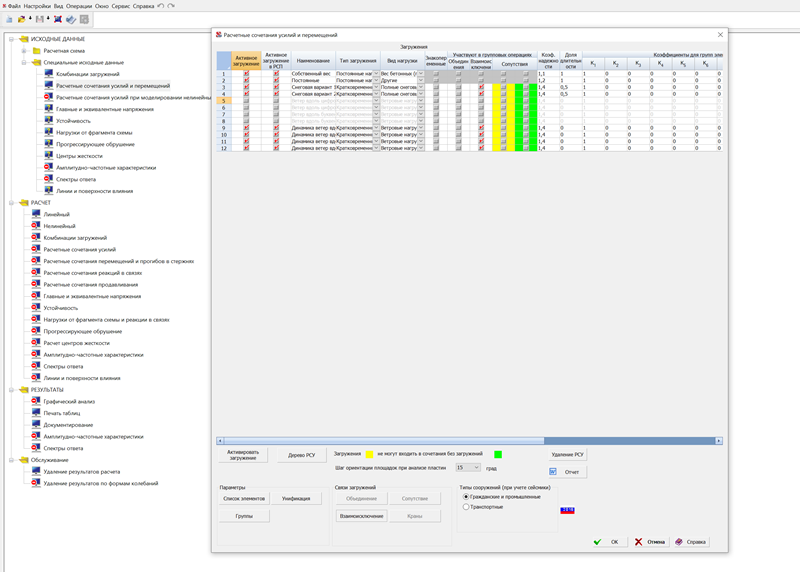Toggle Активное загружение checkbox in row 1

246,73
